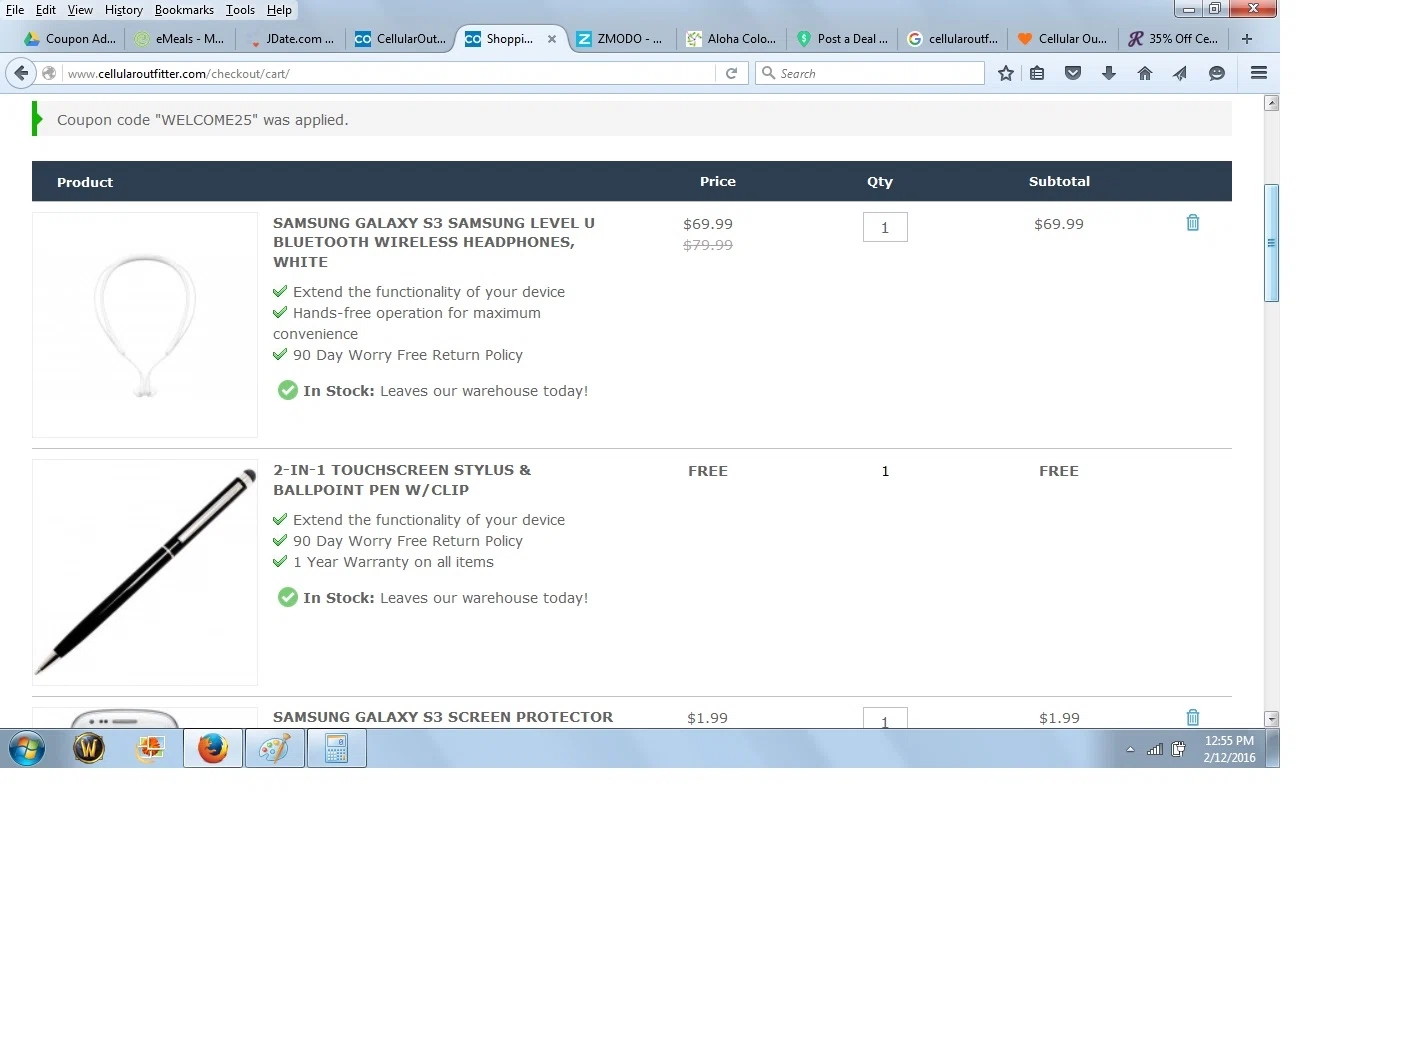The image size is (1422, 1064).
Task: Switch to the ZMODO tab
Action: point(620,39)
